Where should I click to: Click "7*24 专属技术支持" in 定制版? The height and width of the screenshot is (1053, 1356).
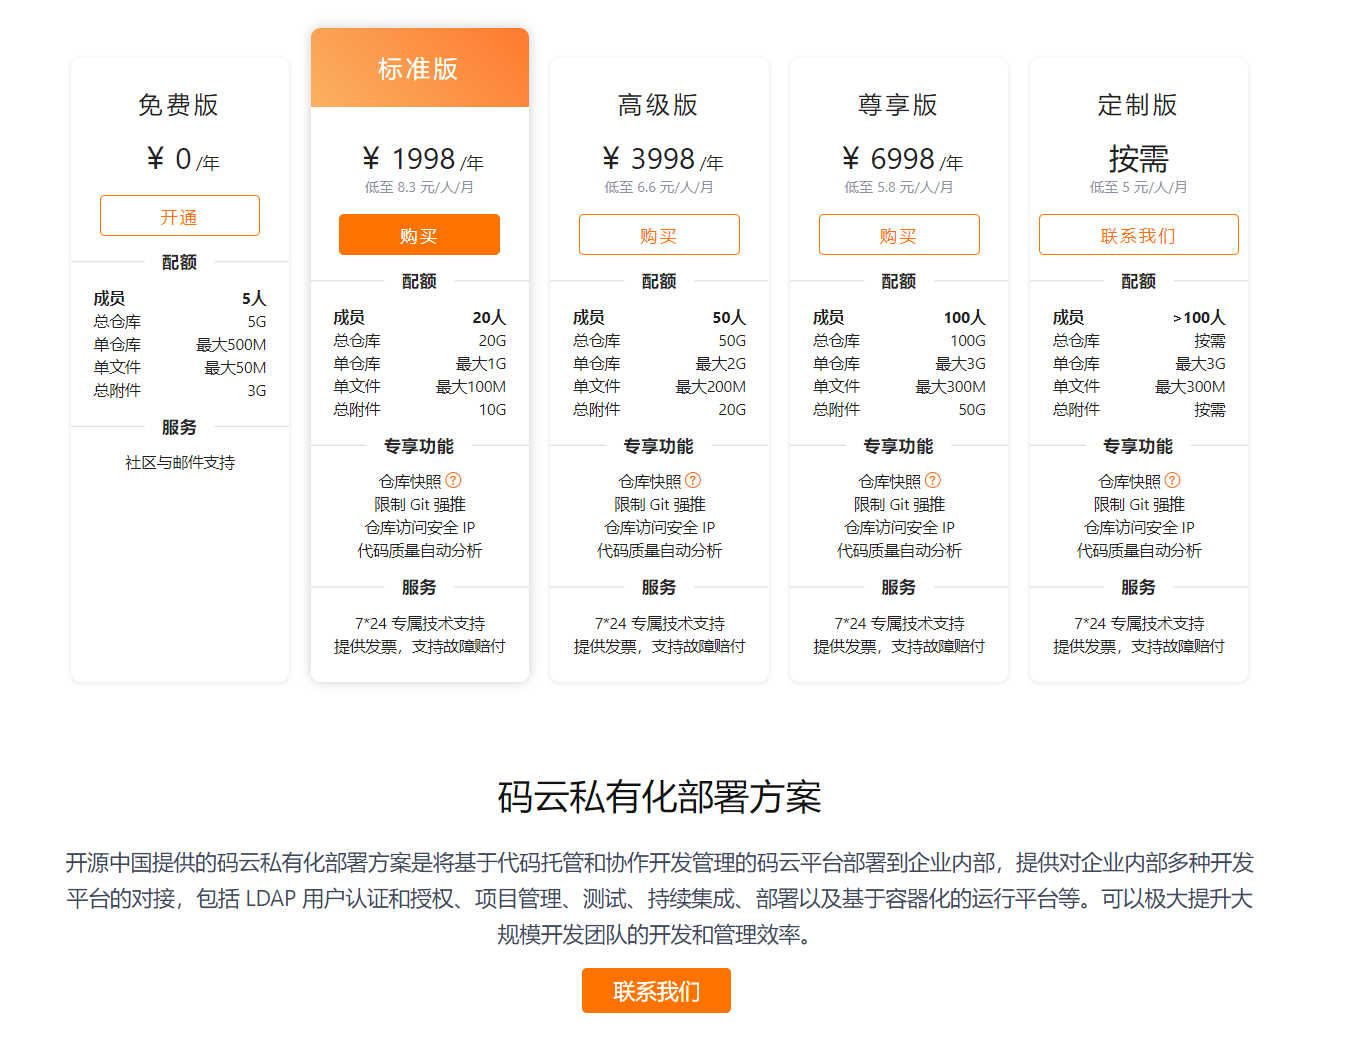click(x=1139, y=624)
